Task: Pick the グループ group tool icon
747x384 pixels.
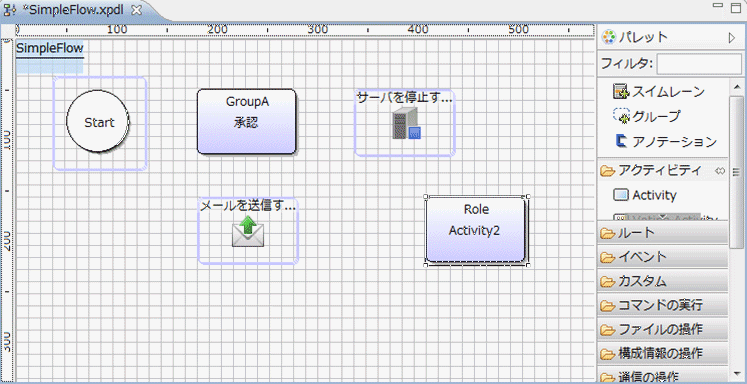Action: (621, 116)
